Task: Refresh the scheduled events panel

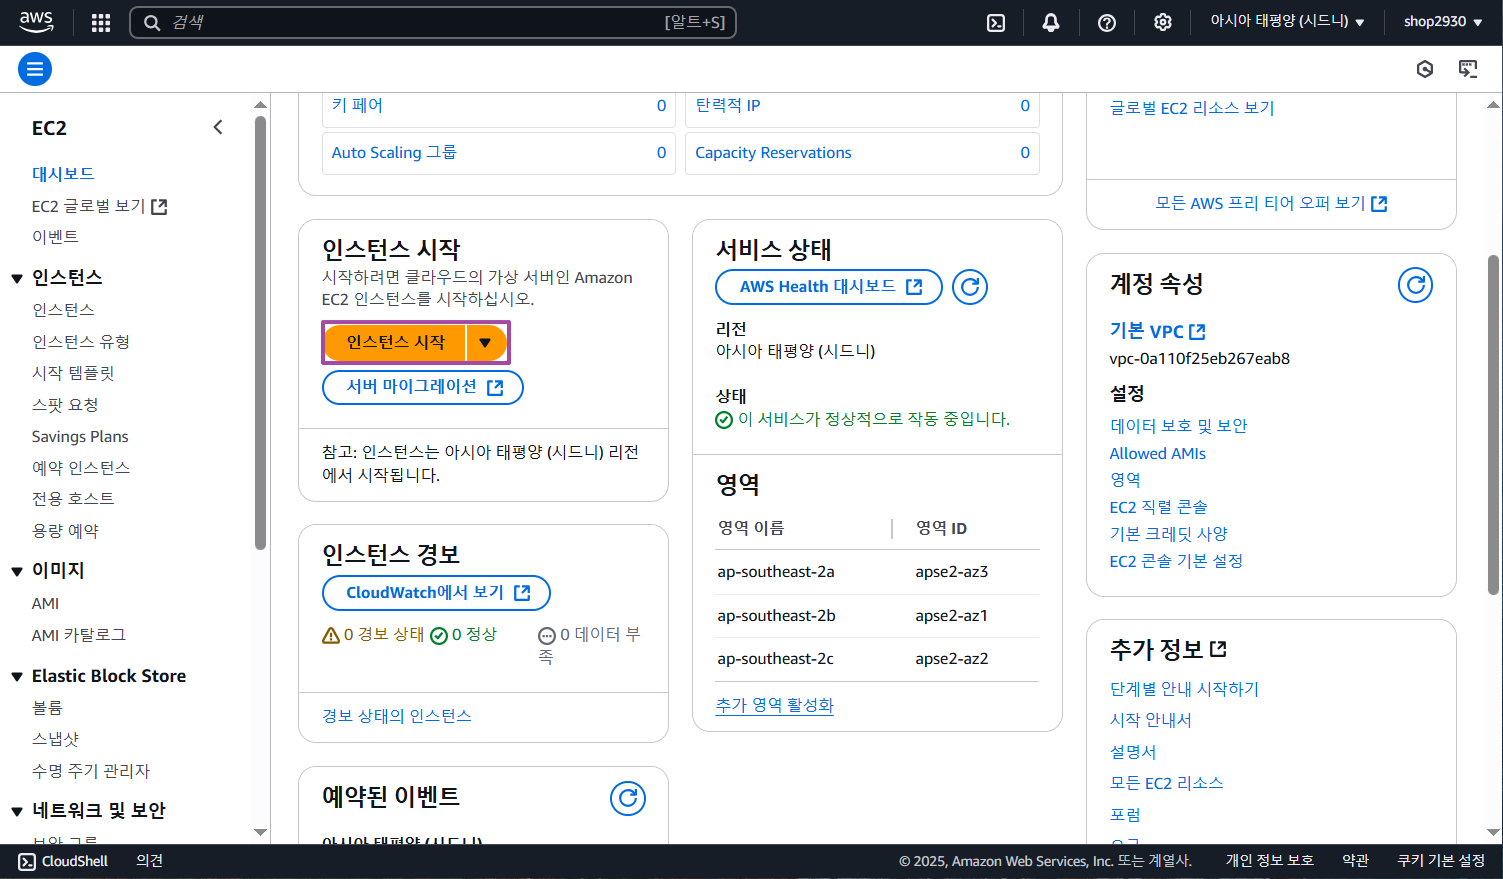Action: (628, 798)
